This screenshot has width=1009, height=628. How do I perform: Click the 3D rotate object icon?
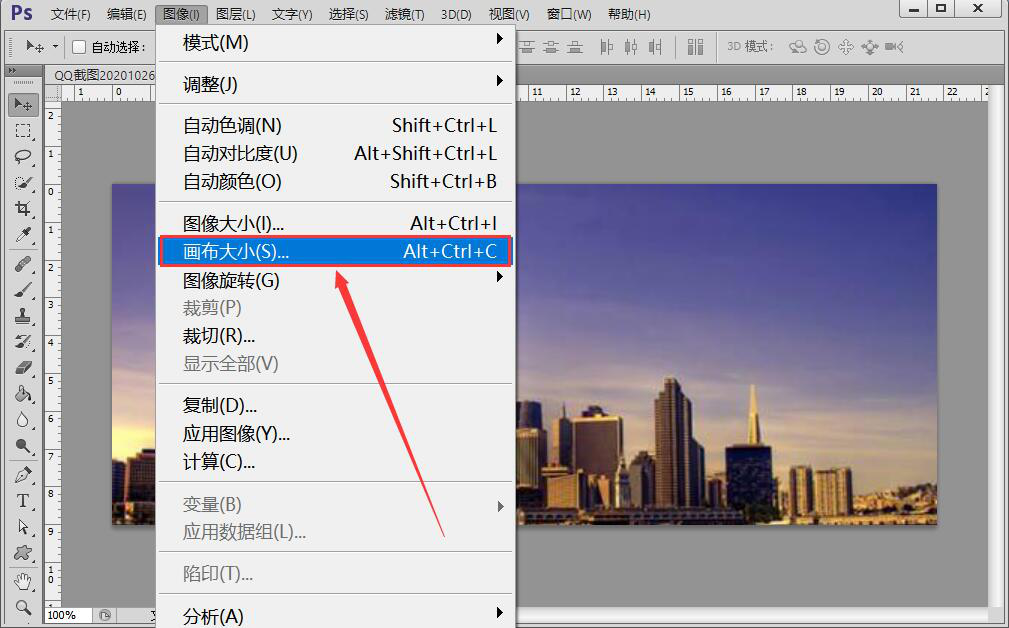tap(798, 46)
